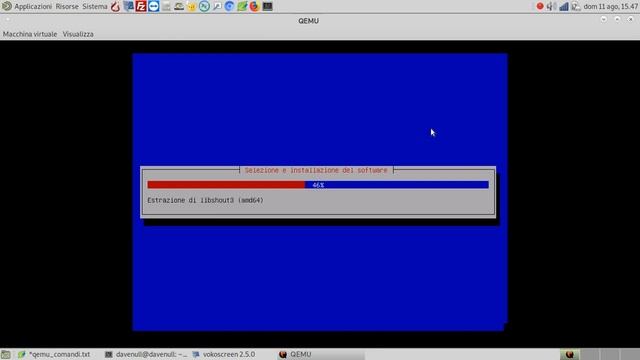Launch the blue Chromium browser icon
The image size is (640, 360).
point(229,6)
